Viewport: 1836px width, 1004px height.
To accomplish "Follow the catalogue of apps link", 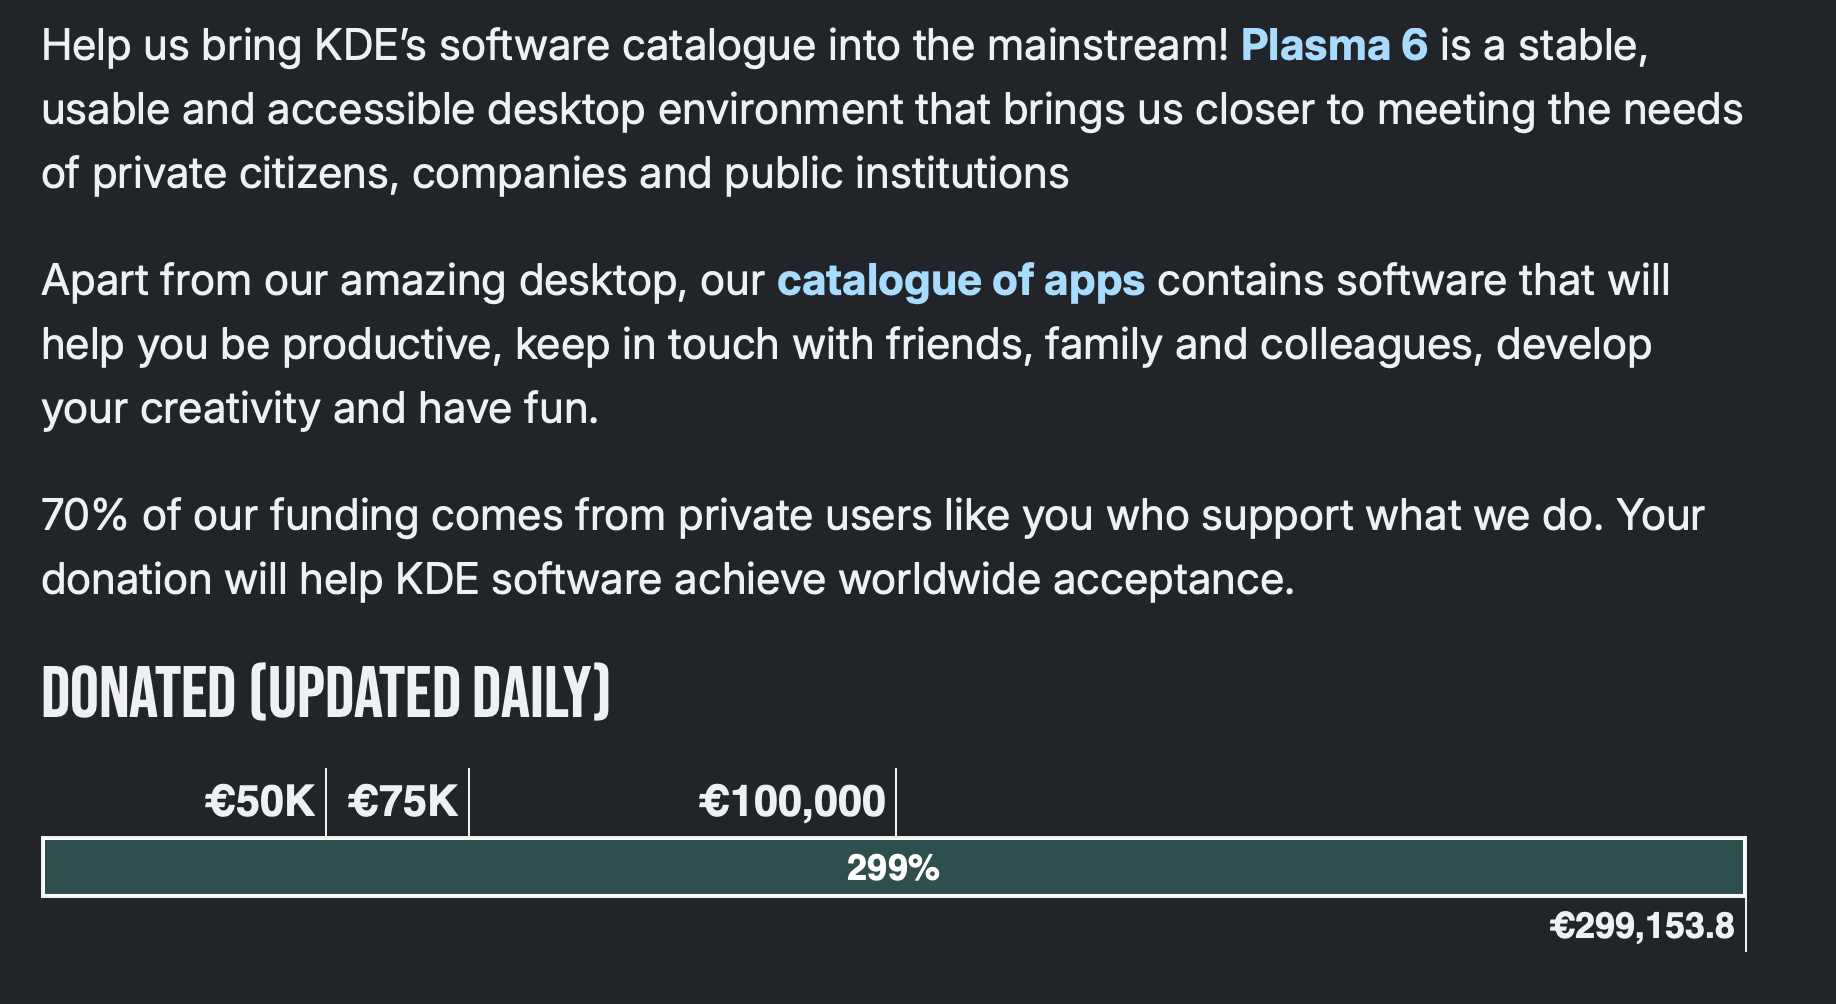I will (960, 281).
